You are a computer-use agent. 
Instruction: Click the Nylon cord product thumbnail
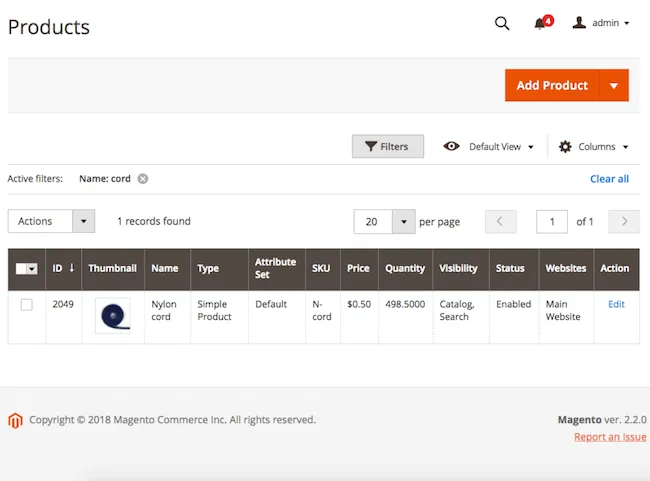tap(113, 315)
